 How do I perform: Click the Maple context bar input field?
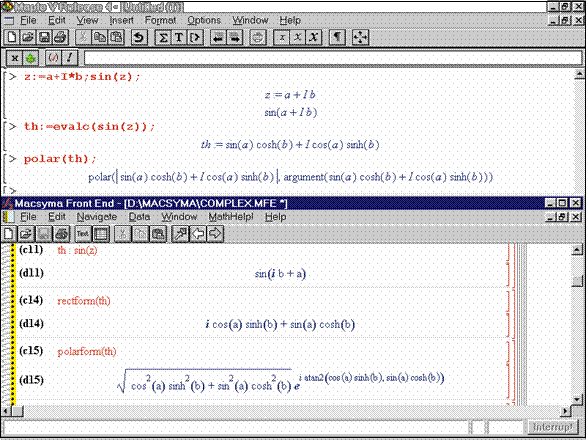coord(333,58)
